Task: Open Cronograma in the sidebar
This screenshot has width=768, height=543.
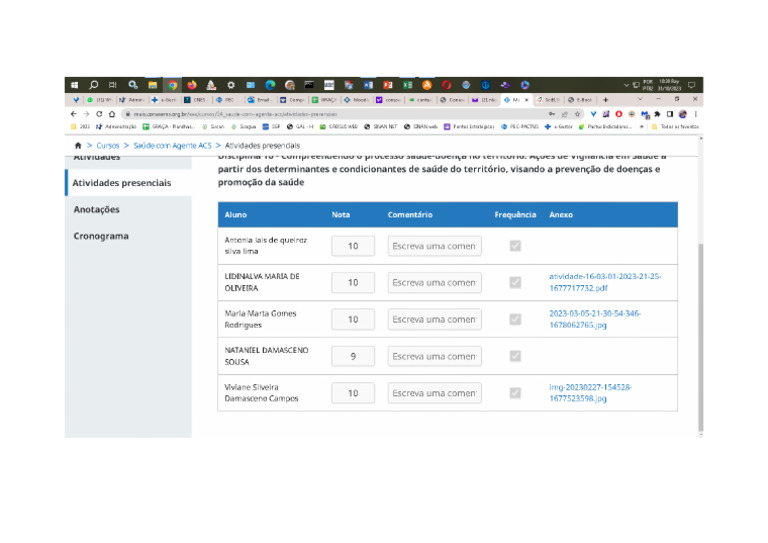Action: tap(100, 237)
